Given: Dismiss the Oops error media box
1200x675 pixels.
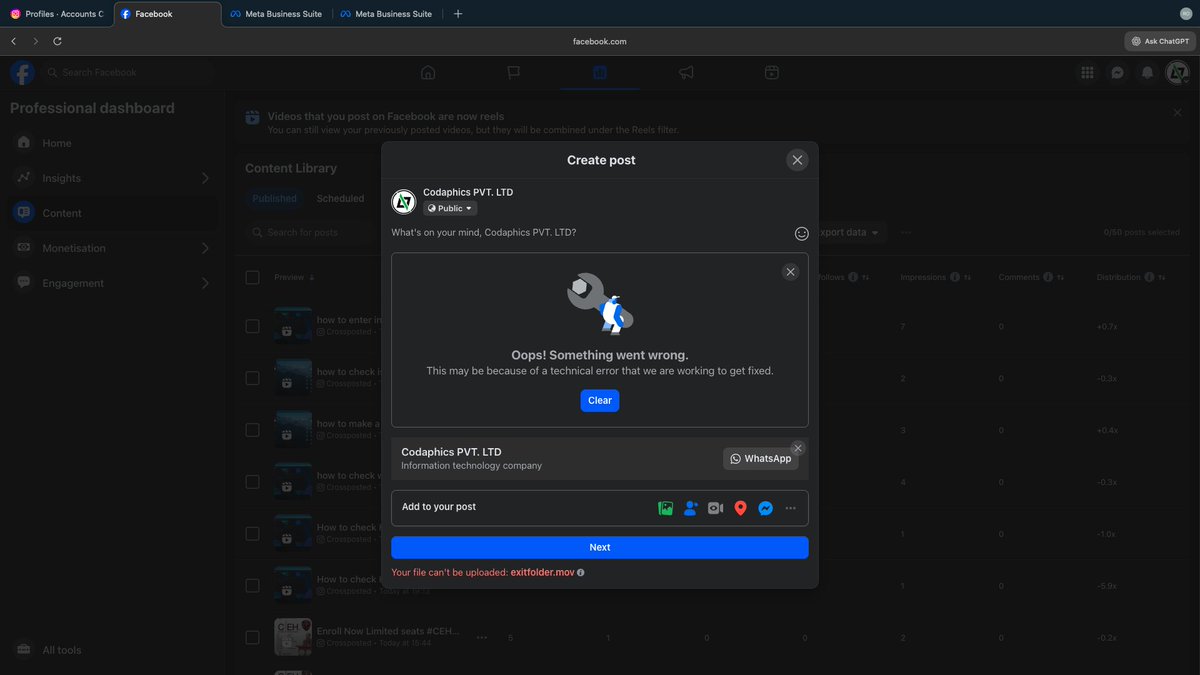Looking at the screenshot, I should coord(790,272).
